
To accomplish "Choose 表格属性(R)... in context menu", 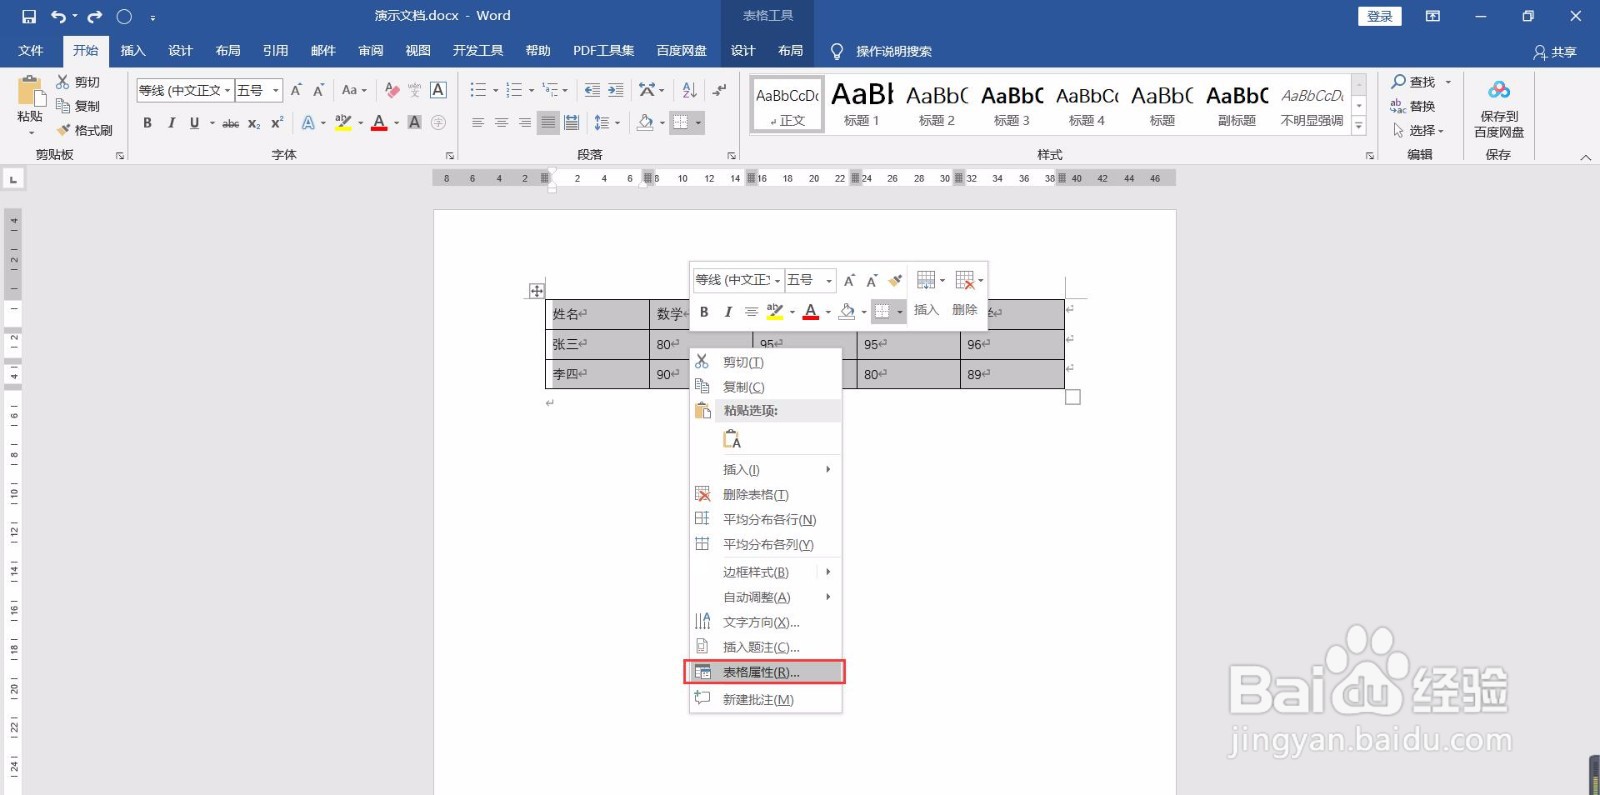I will tap(766, 672).
